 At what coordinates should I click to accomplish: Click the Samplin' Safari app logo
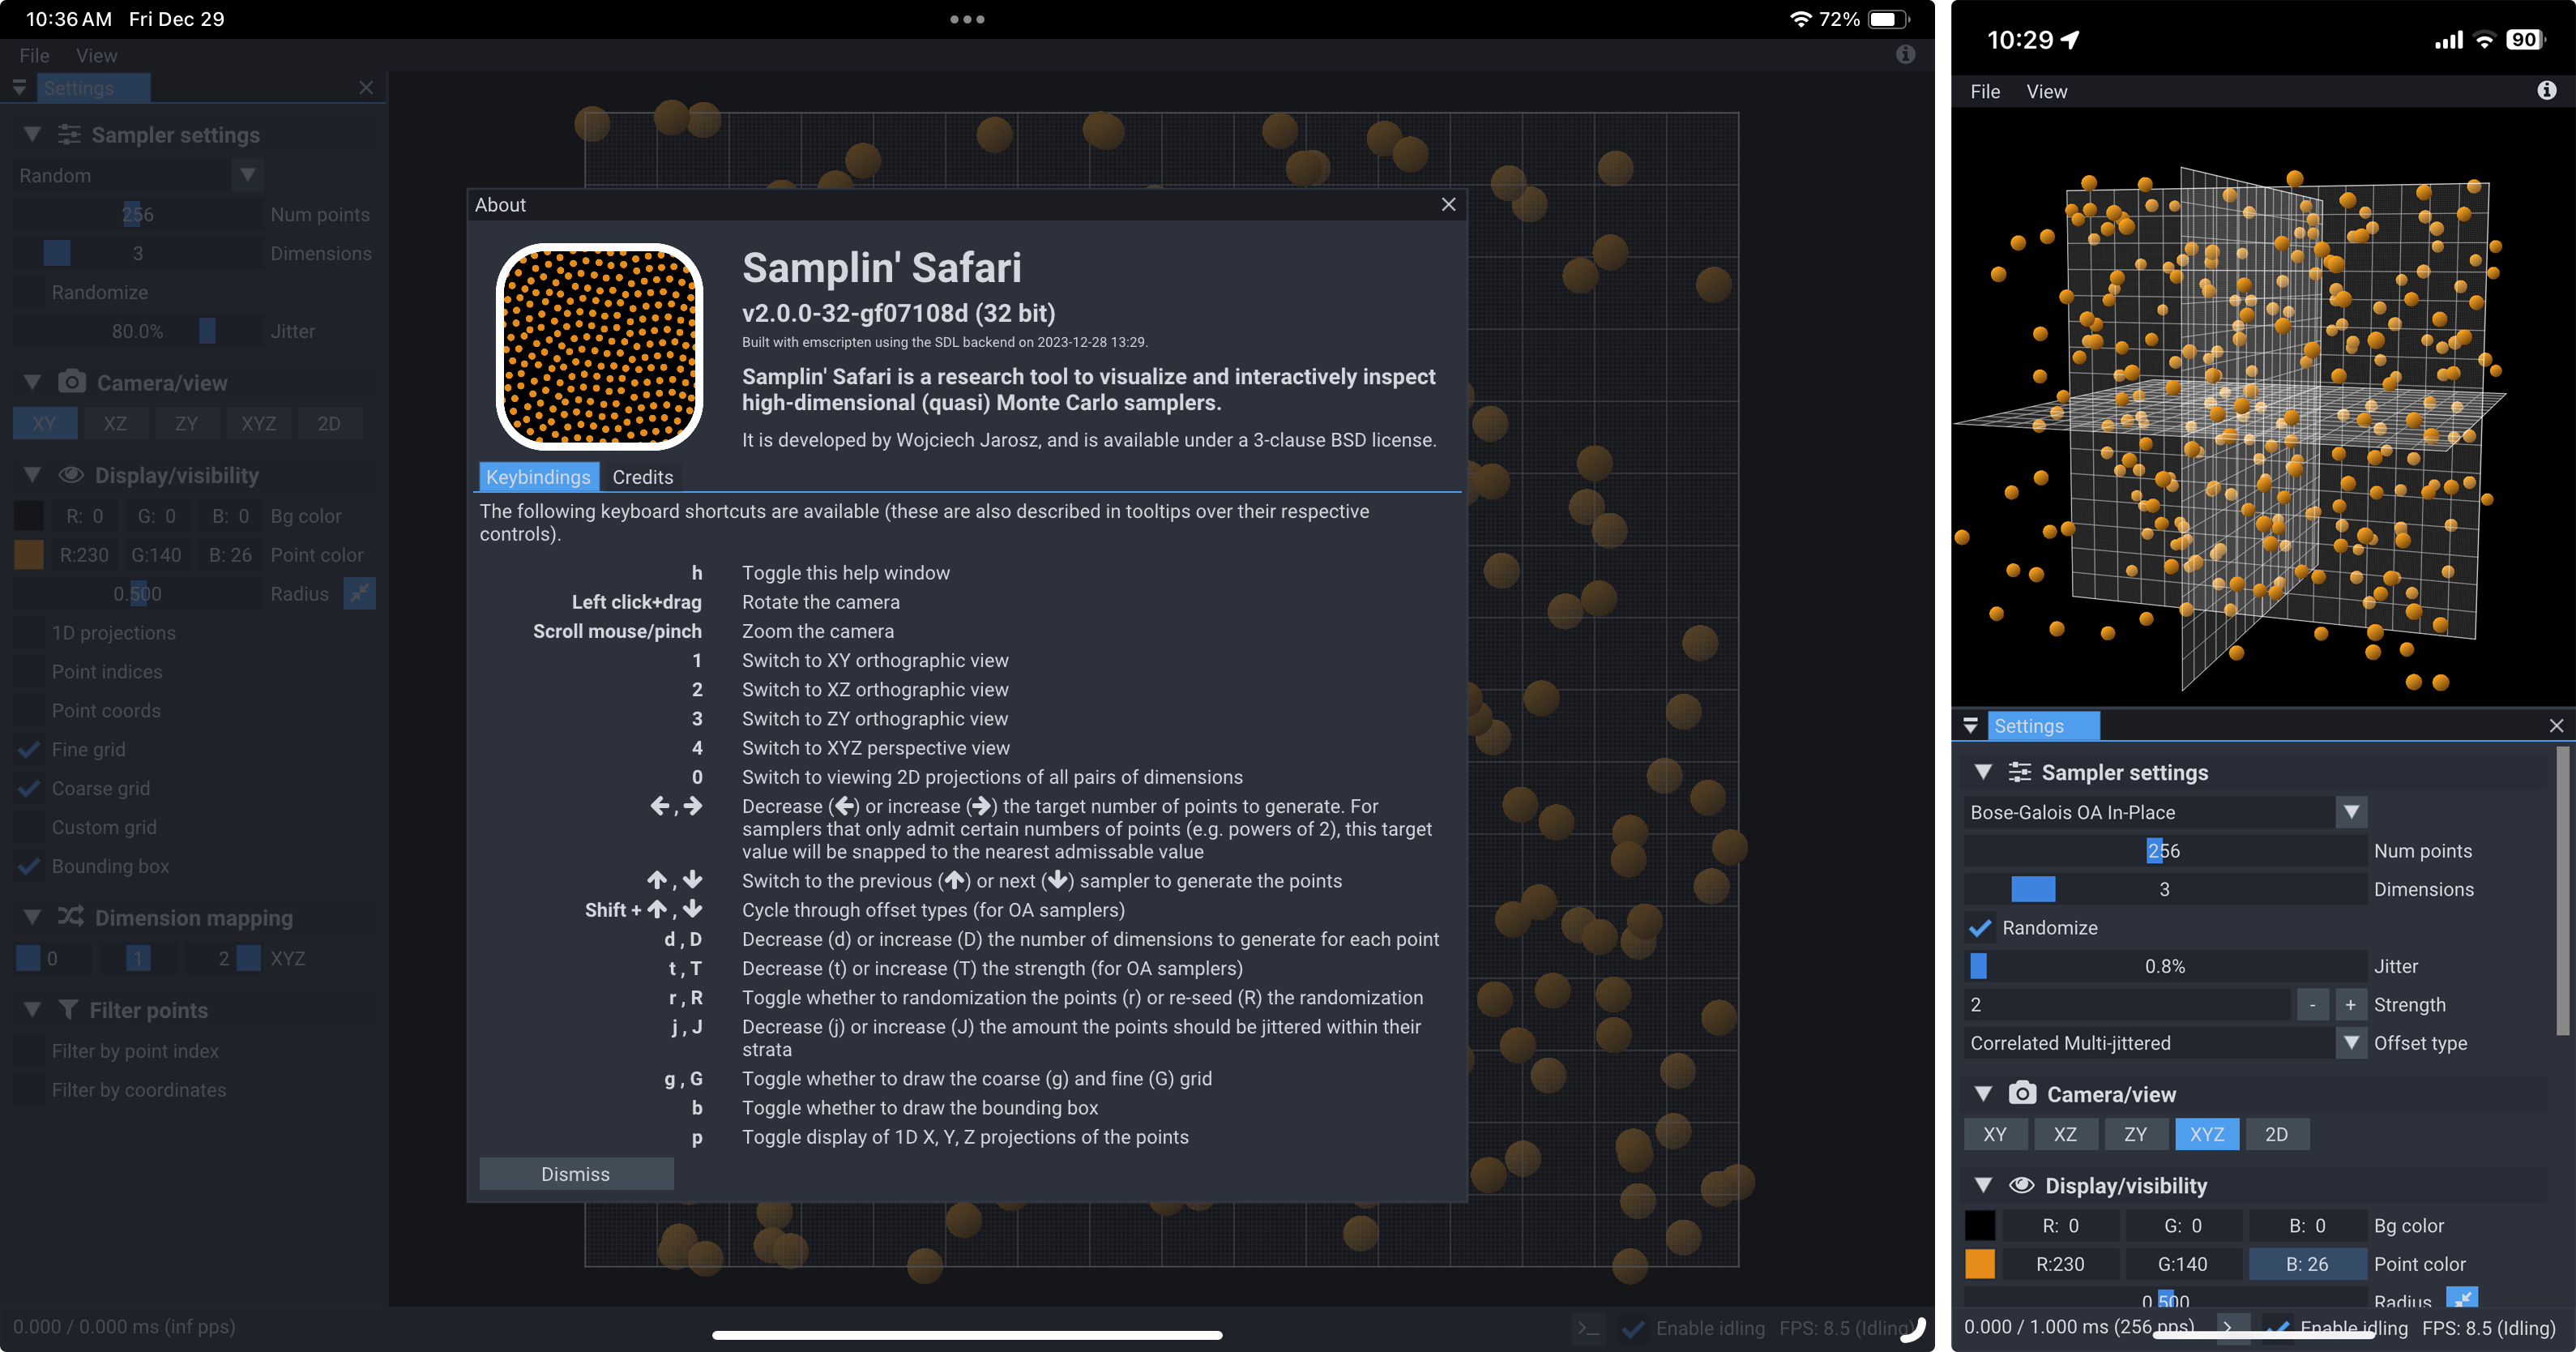(599, 346)
